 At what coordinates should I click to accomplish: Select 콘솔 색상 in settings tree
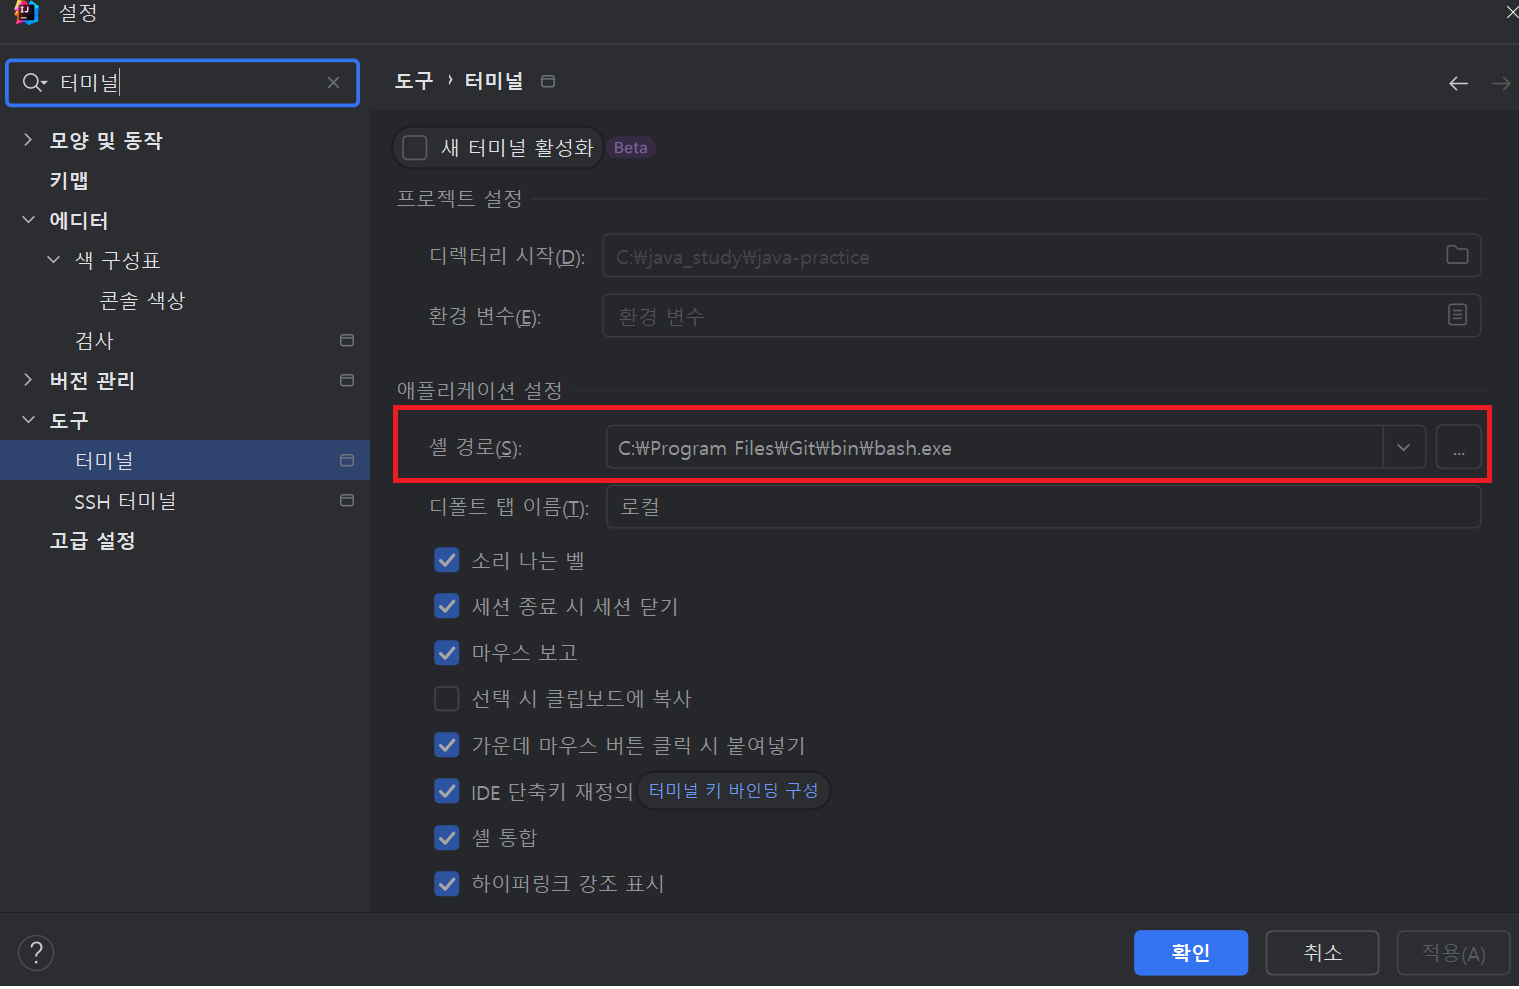pos(142,300)
